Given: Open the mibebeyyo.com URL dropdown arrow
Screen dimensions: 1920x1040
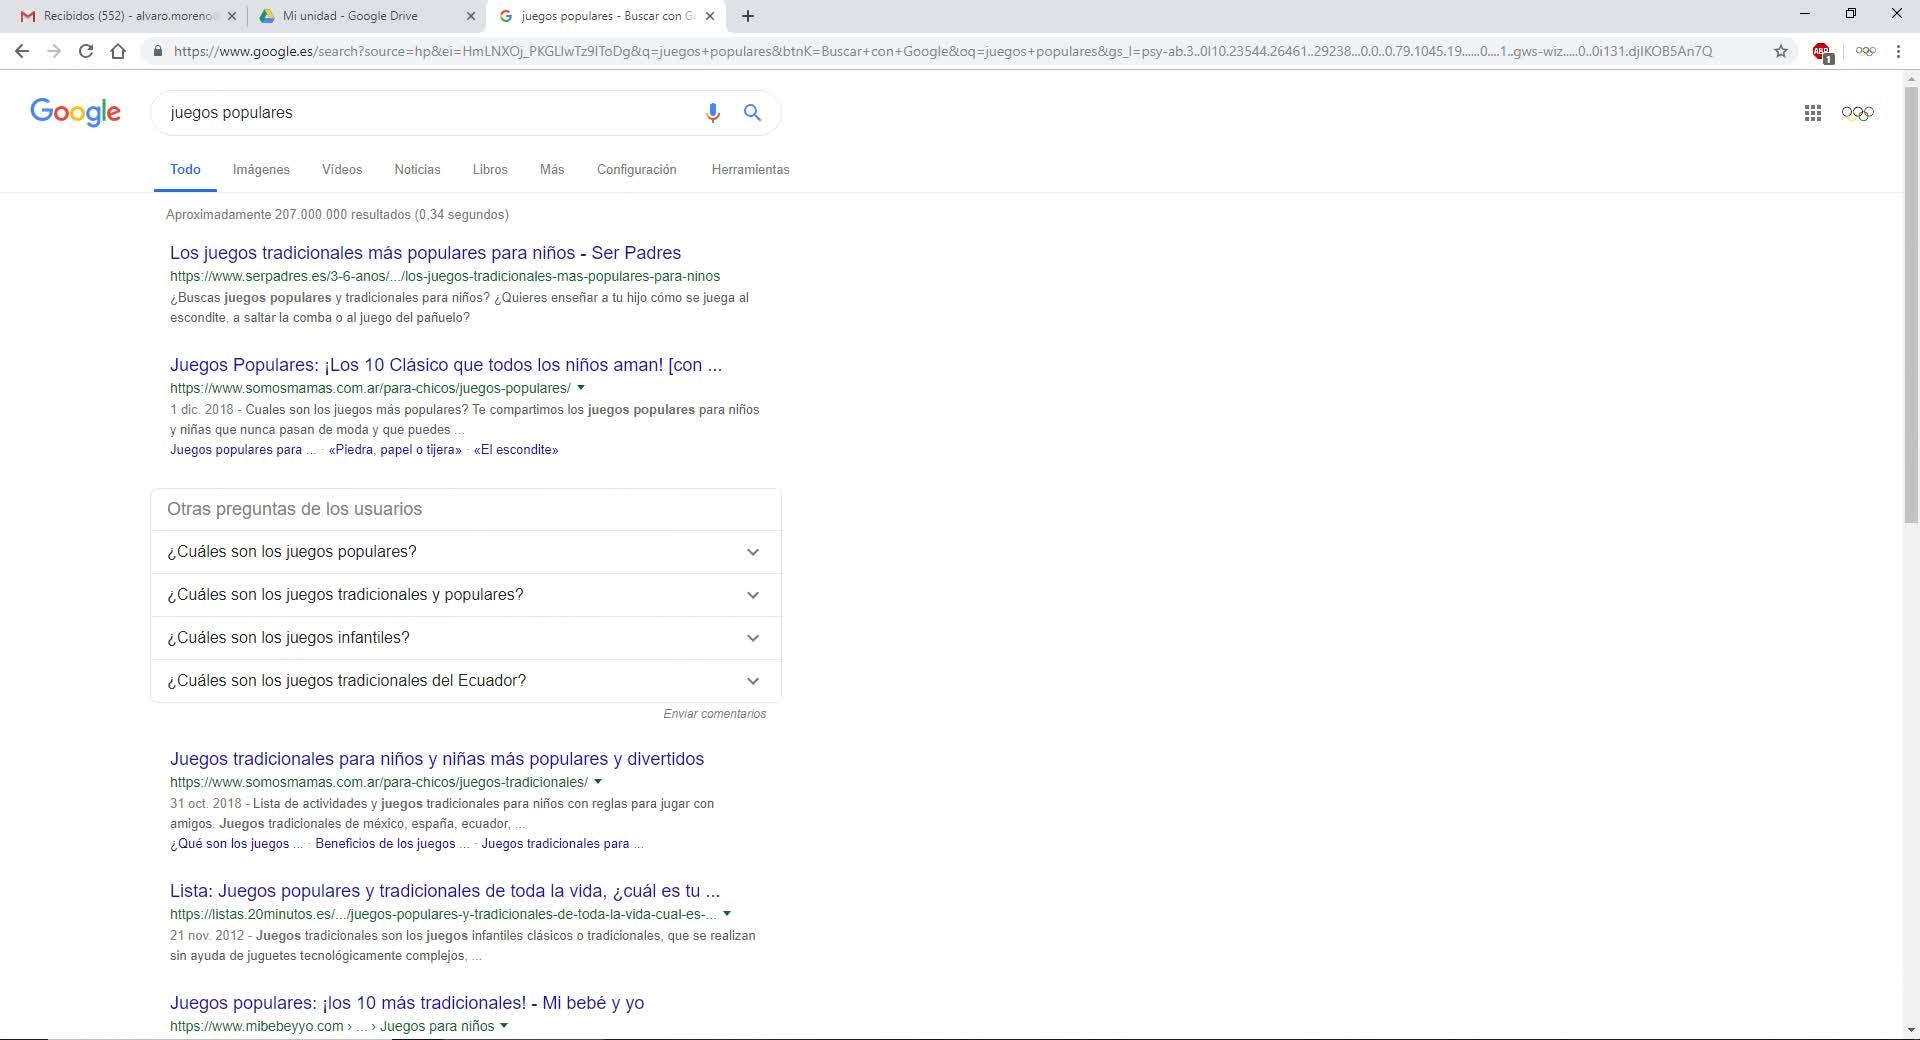Looking at the screenshot, I should [504, 1026].
